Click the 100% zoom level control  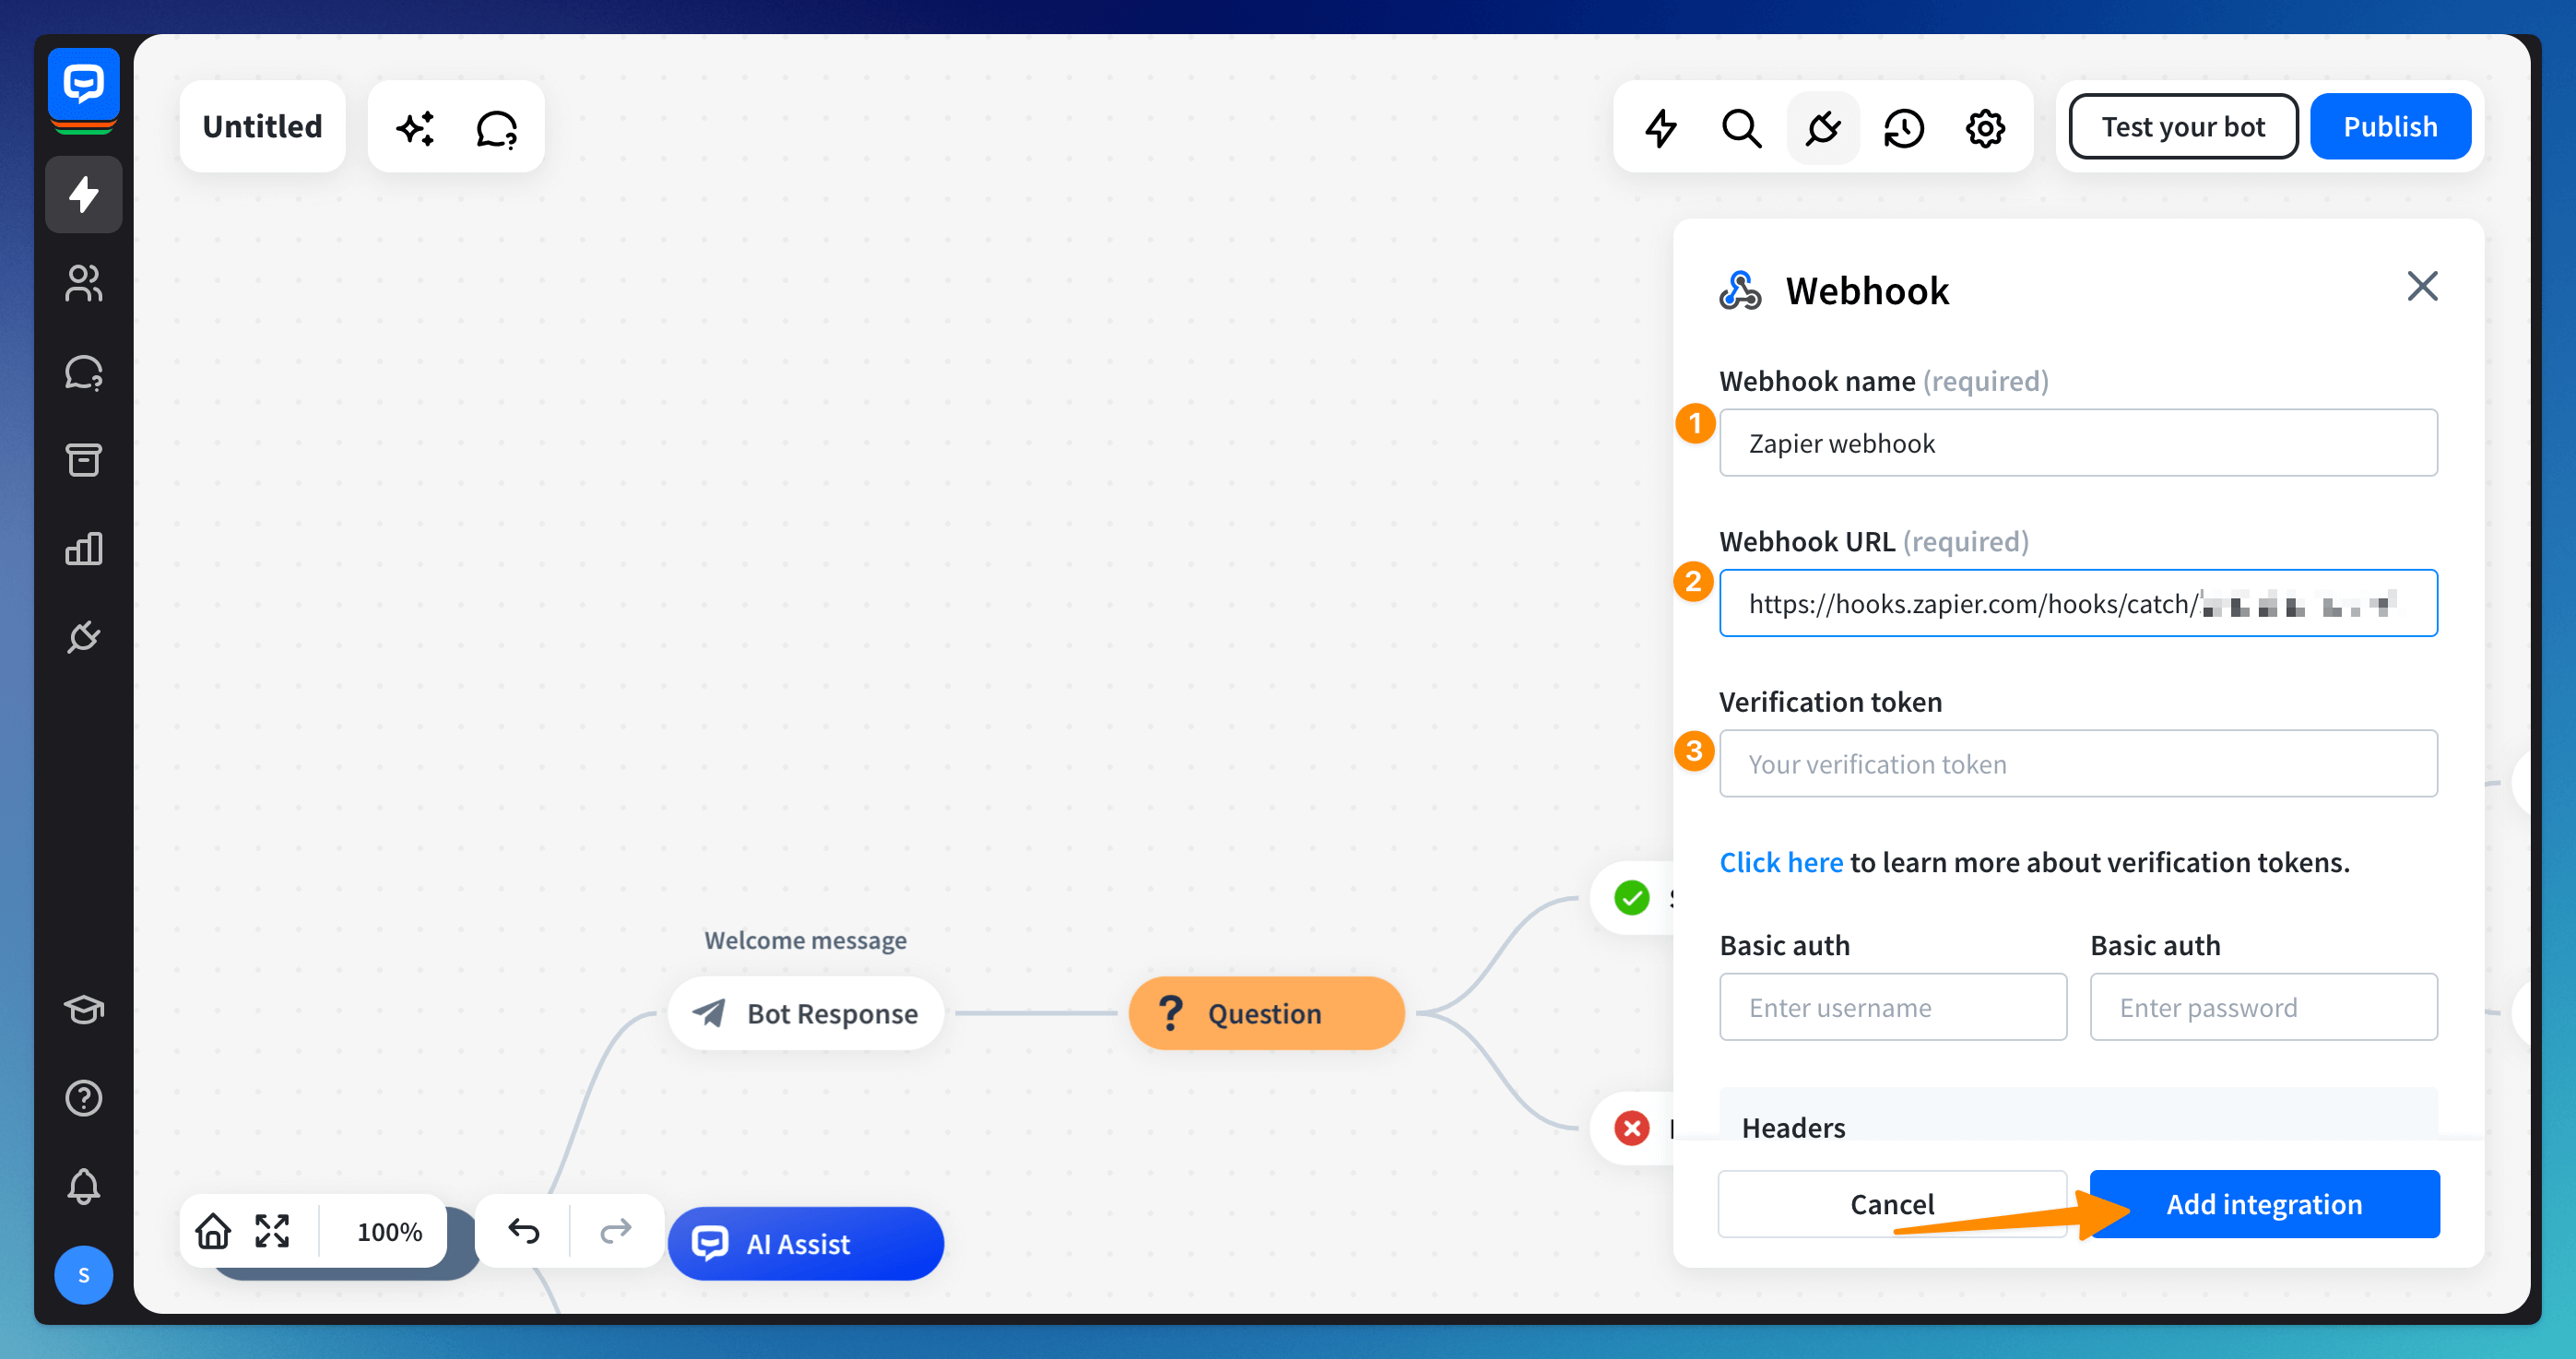389,1232
